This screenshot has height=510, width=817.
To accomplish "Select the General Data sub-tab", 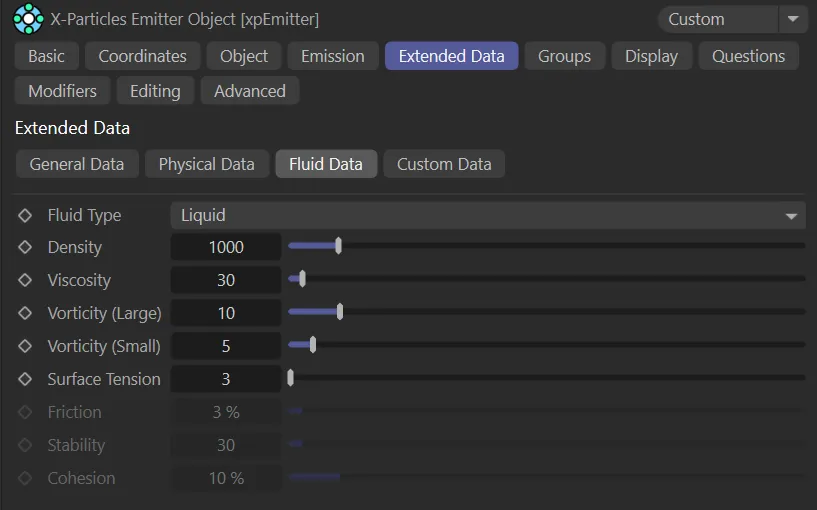I will click(77, 164).
